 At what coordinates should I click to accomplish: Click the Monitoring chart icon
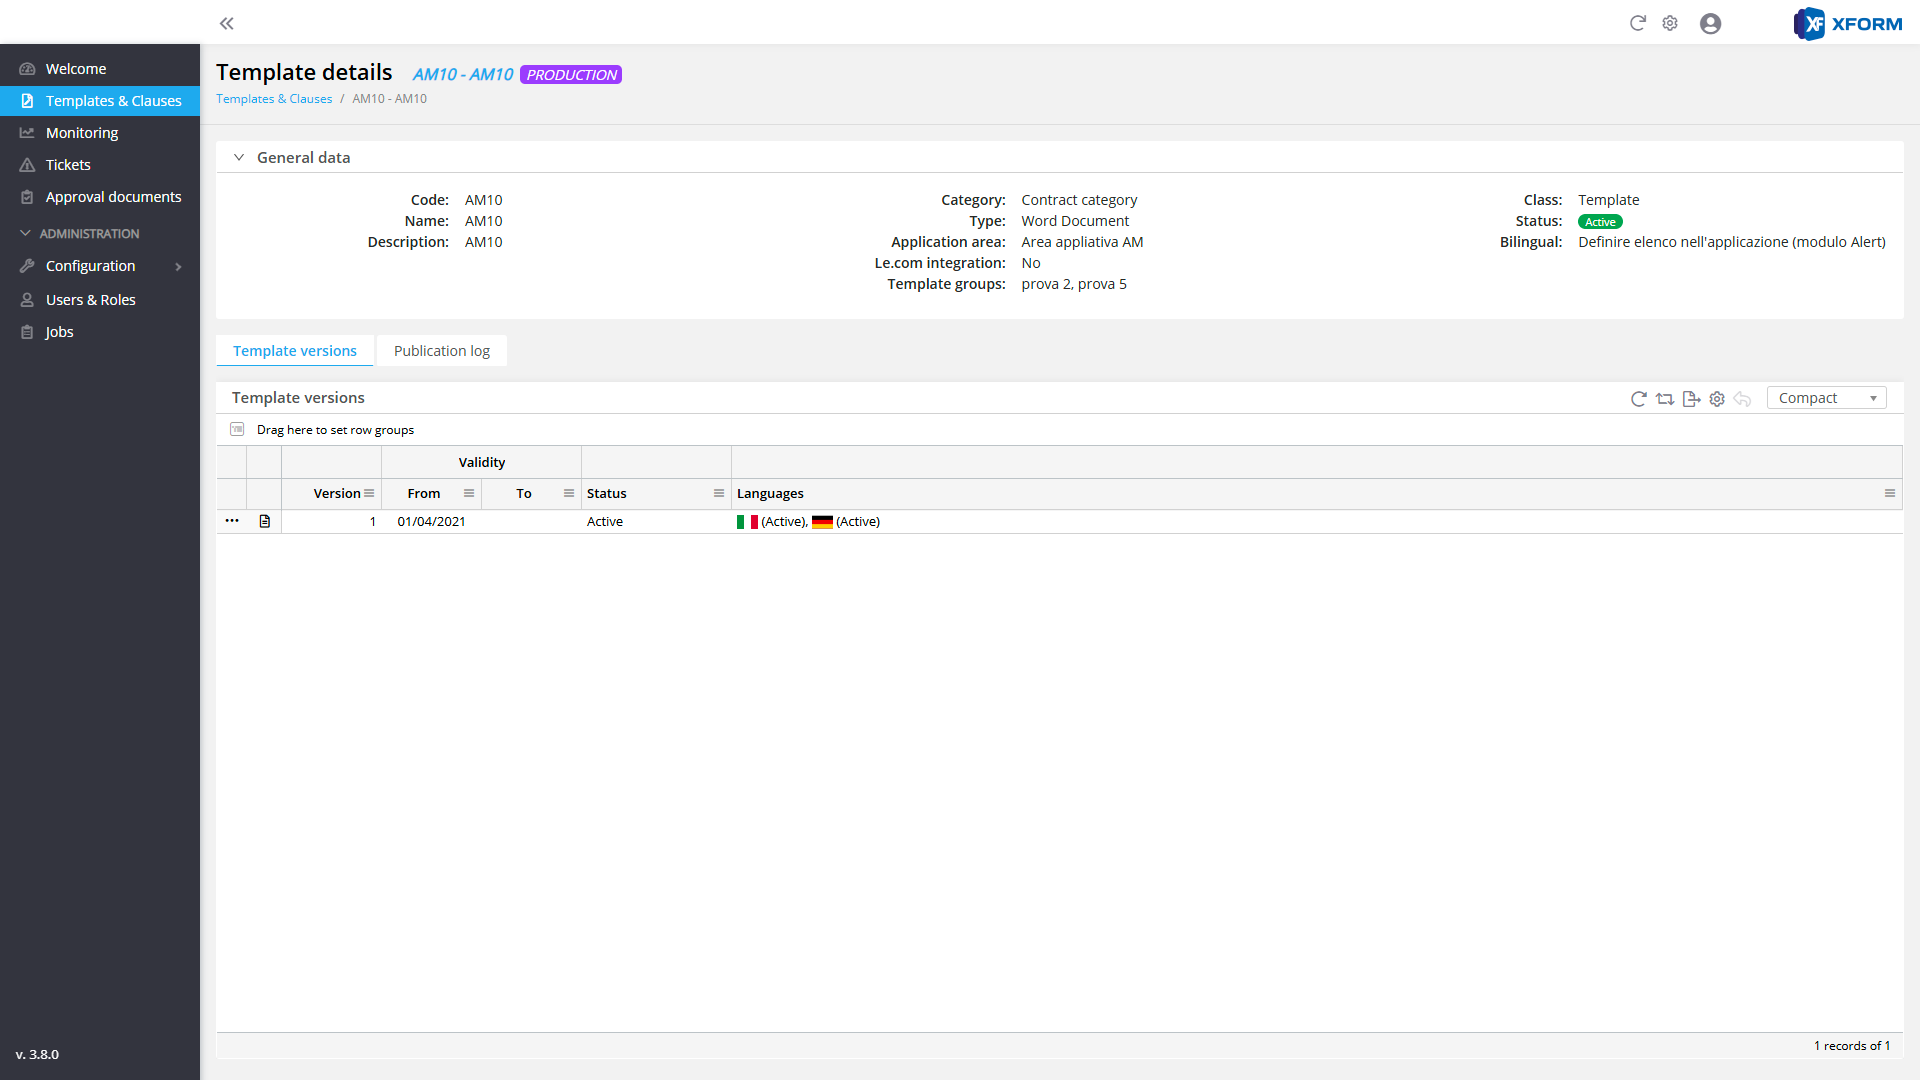pyautogui.click(x=27, y=133)
